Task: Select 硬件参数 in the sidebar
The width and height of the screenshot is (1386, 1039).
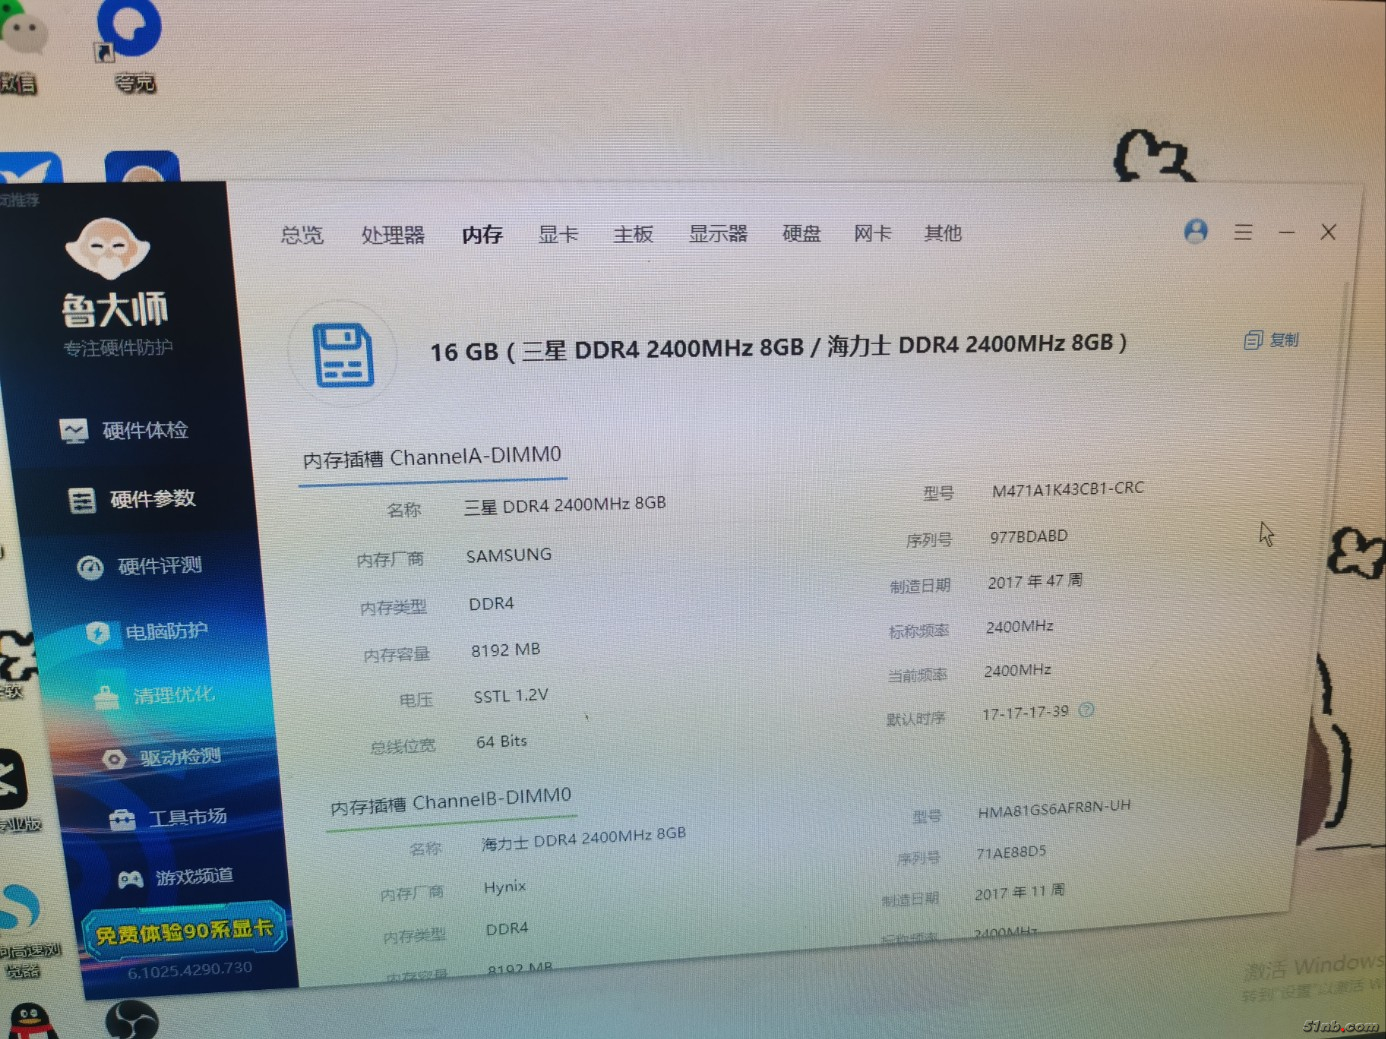Action: [x=131, y=499]
